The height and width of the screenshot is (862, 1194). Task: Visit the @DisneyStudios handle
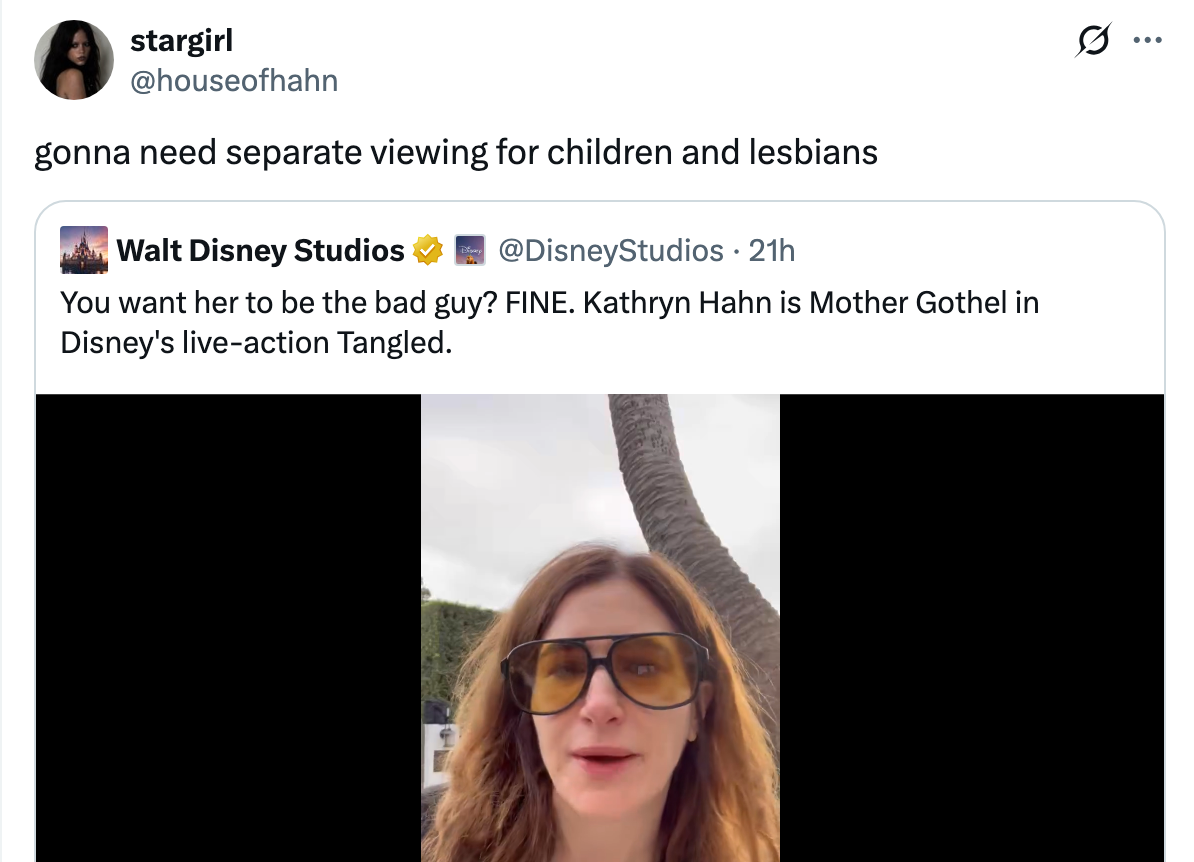pos(610,250)
